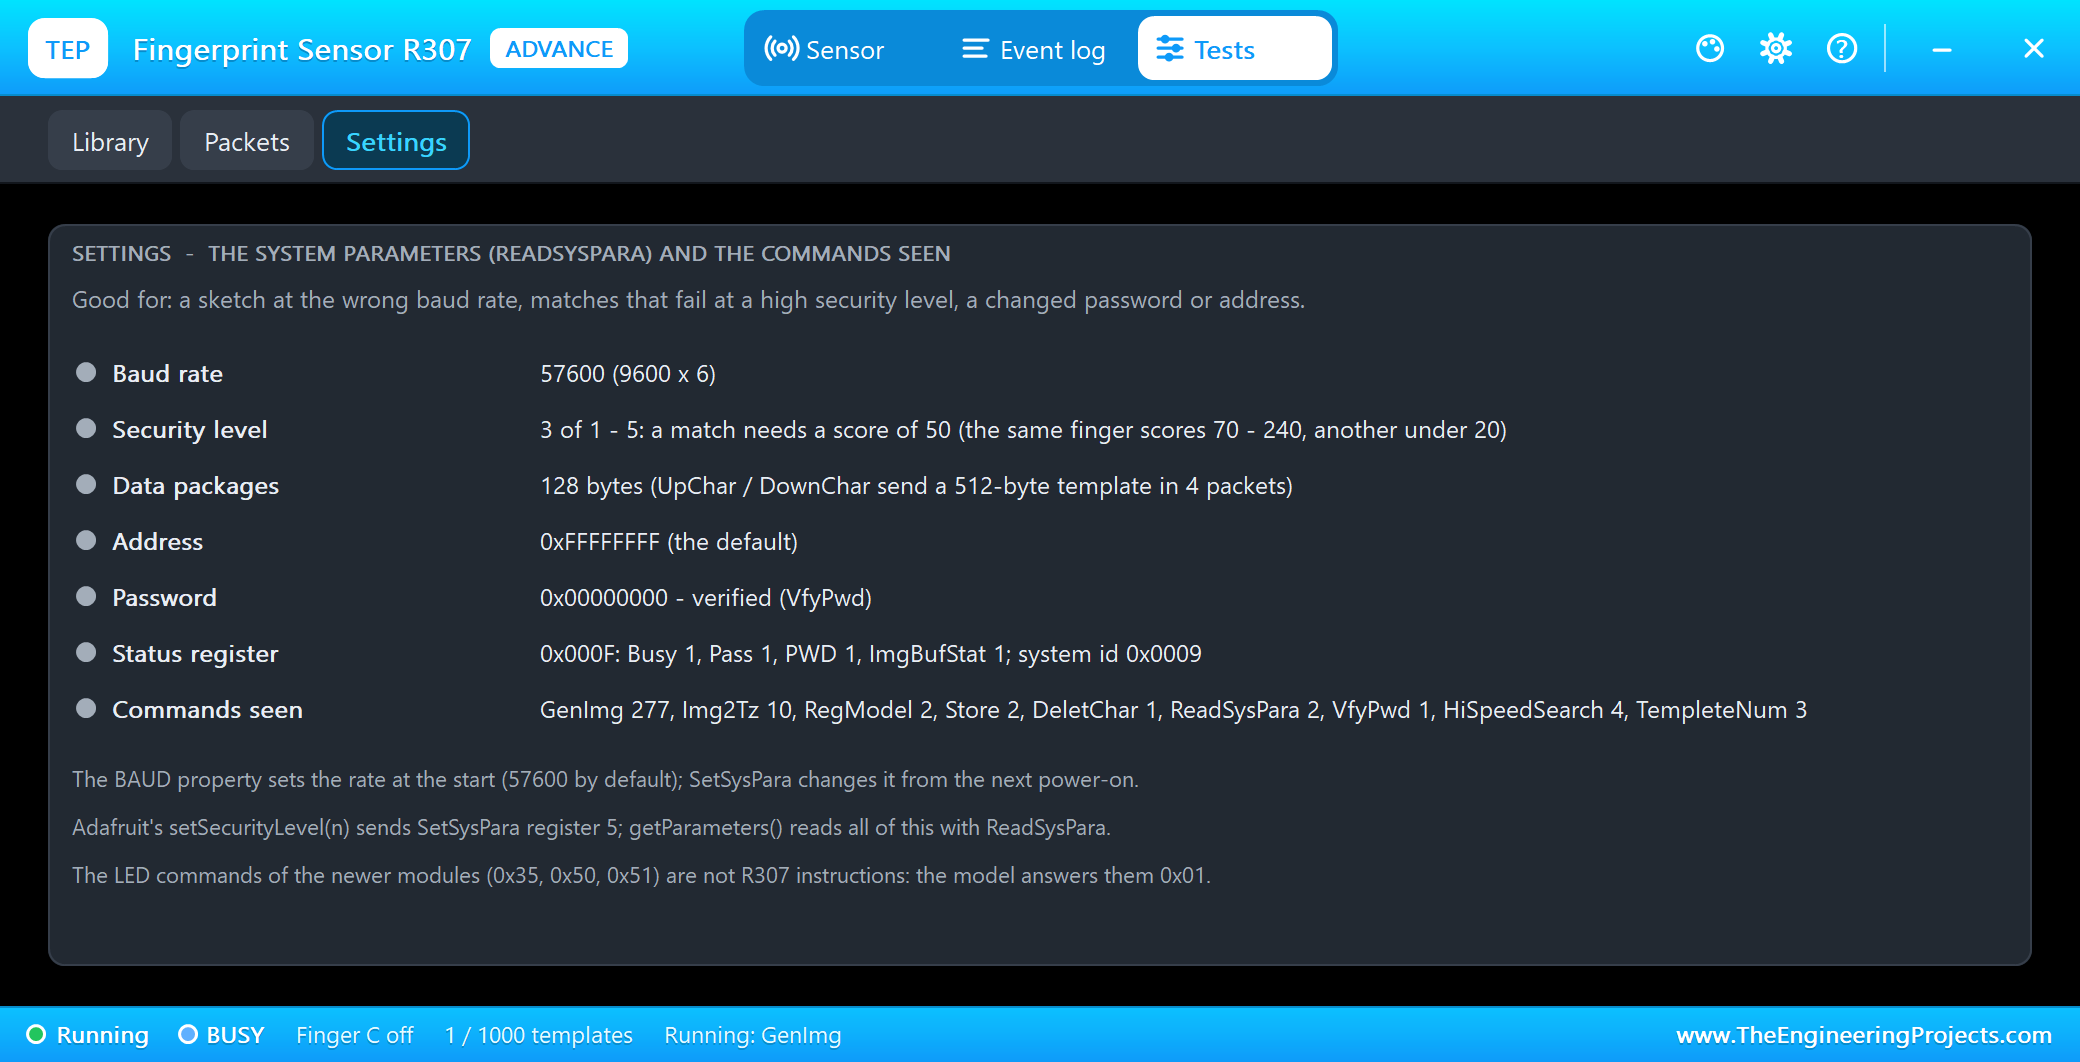Click the SETTINGS panel heading
Image resolution: width=2080 pixels, height=1062 pixels.
pyautogui.click(x=511, y=254)
